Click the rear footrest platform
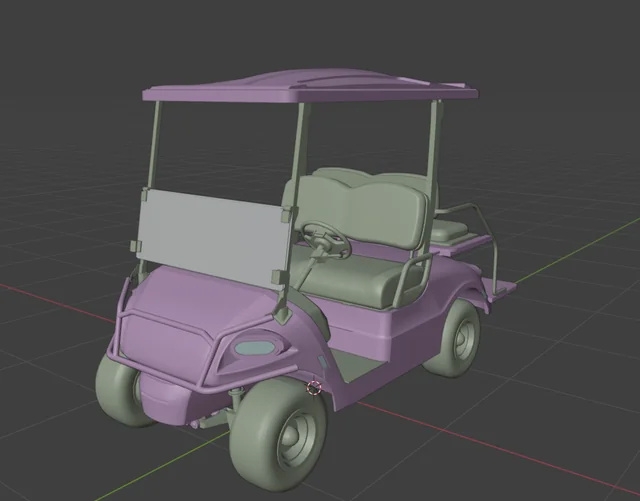 coord(506,288)
